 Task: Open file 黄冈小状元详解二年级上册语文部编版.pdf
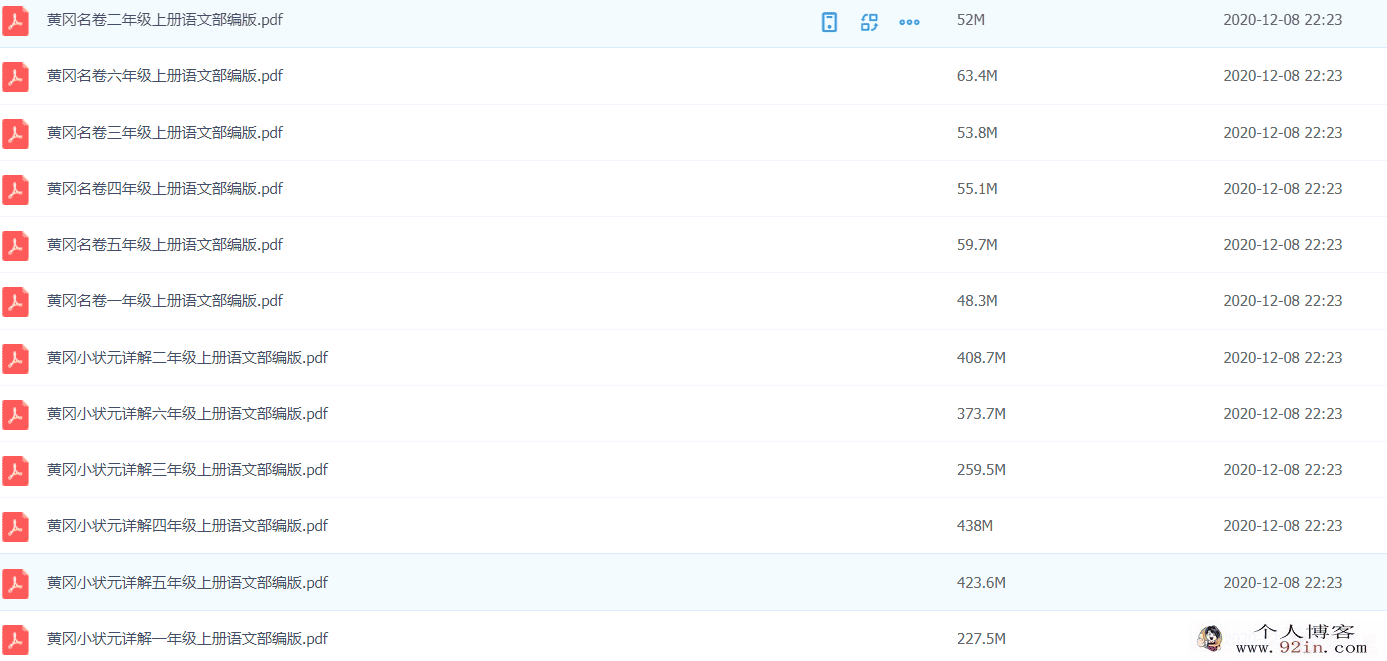pyautogui.click(x=188, y=358)
